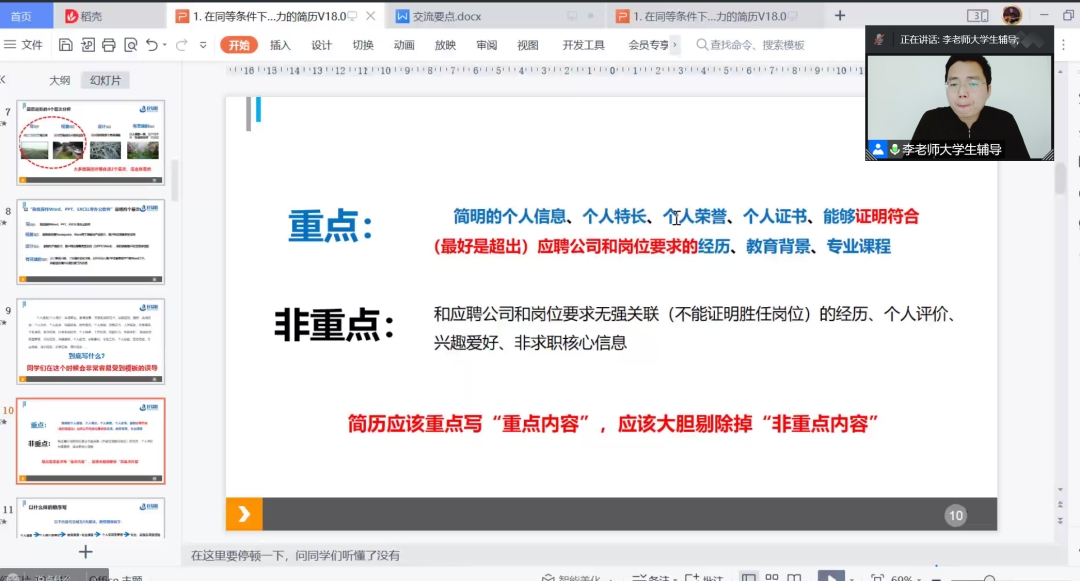
Task: Open the 文件 file menu
Action: coord(24,45)
